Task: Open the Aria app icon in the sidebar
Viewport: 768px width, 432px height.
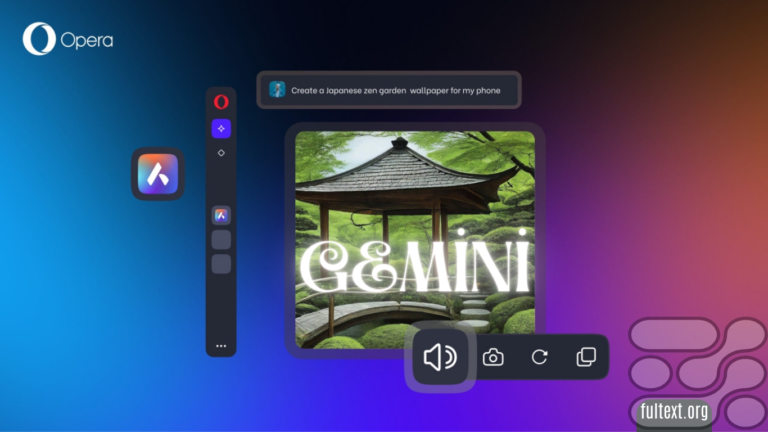Action: click(221, 215)
